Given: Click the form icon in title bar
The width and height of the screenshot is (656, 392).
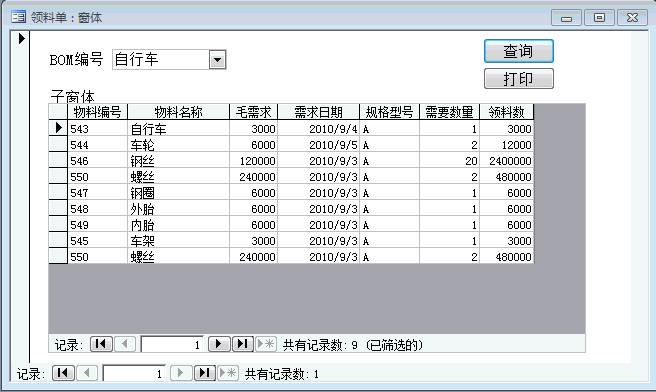Looking at the screenshot, I should point(18,17).
